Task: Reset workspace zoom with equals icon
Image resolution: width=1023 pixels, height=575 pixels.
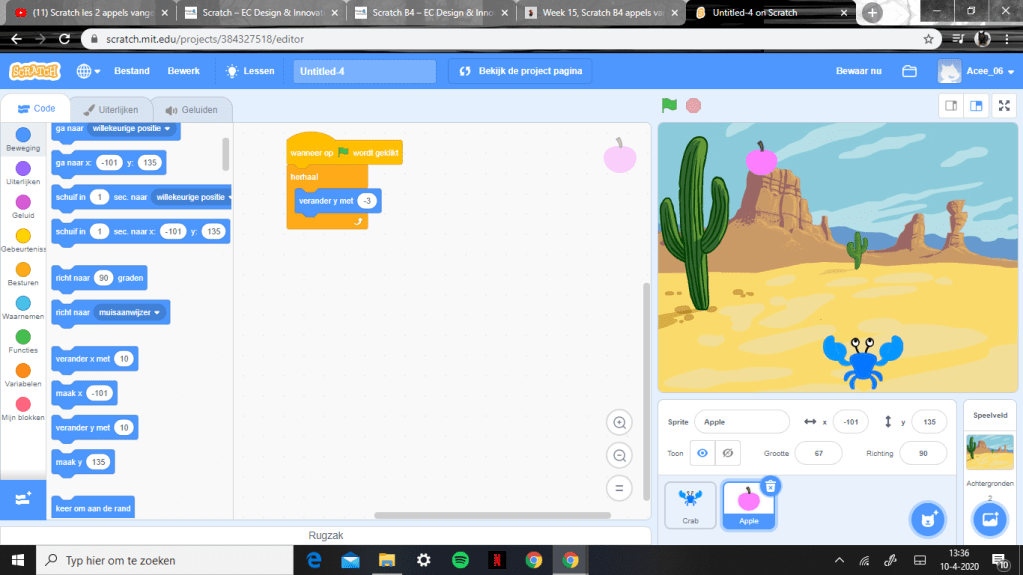Action: point(619,488)
